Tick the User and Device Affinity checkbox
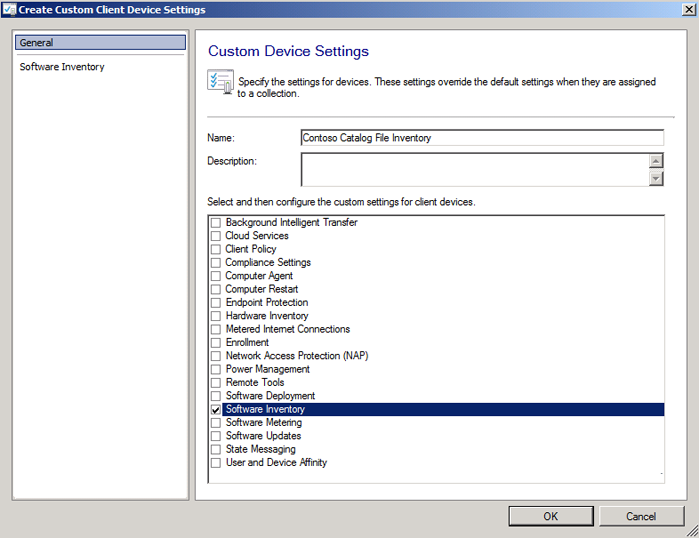This screenshot has width=699, height=538. [215, 463]
